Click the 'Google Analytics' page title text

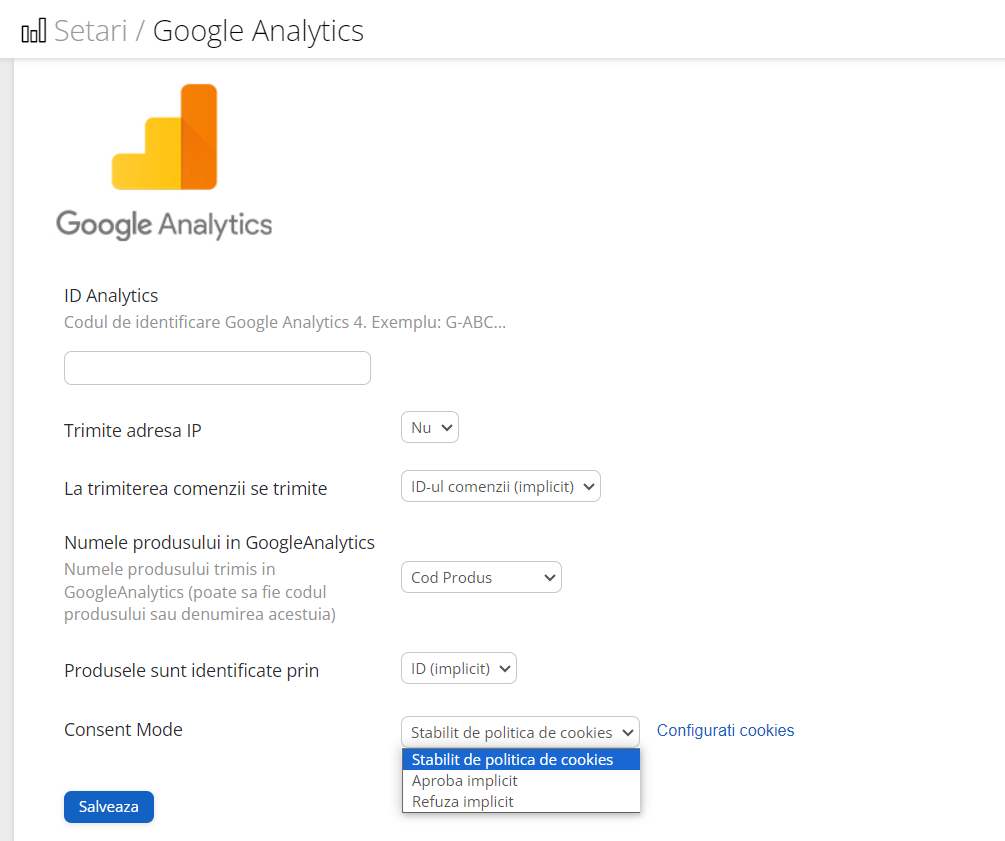[258, 31]
